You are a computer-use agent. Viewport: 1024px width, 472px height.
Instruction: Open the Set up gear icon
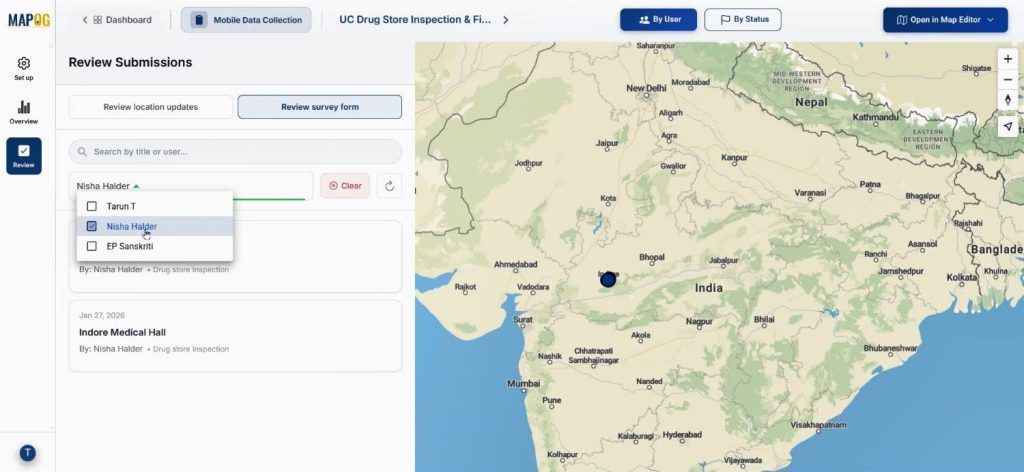(24, 69)
